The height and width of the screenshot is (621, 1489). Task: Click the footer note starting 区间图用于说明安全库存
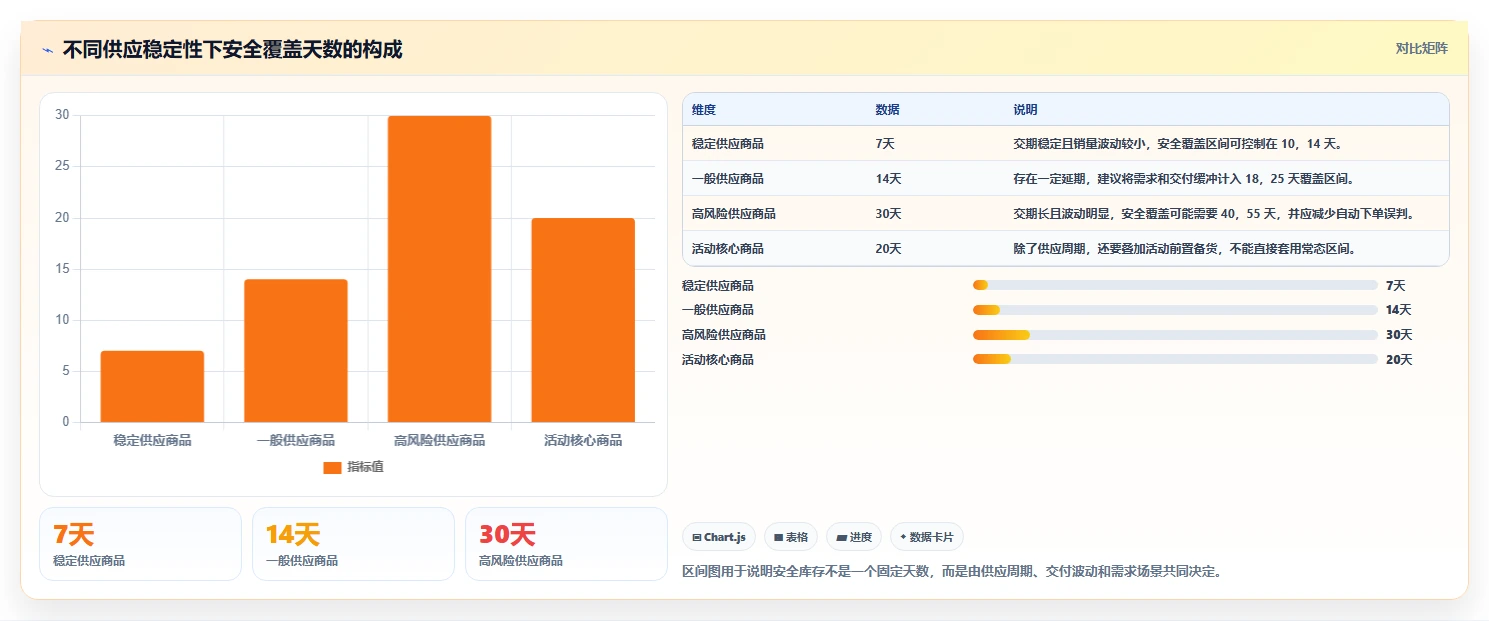(952, 572)
